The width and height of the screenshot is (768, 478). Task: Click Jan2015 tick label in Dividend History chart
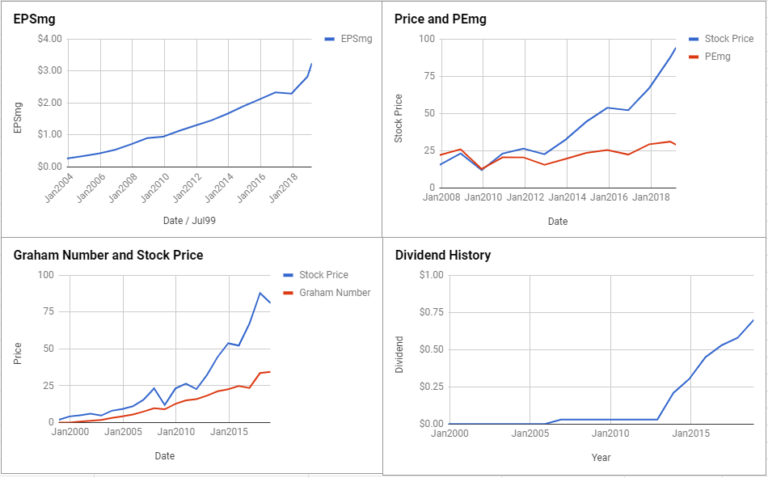[x=689, y=433]
